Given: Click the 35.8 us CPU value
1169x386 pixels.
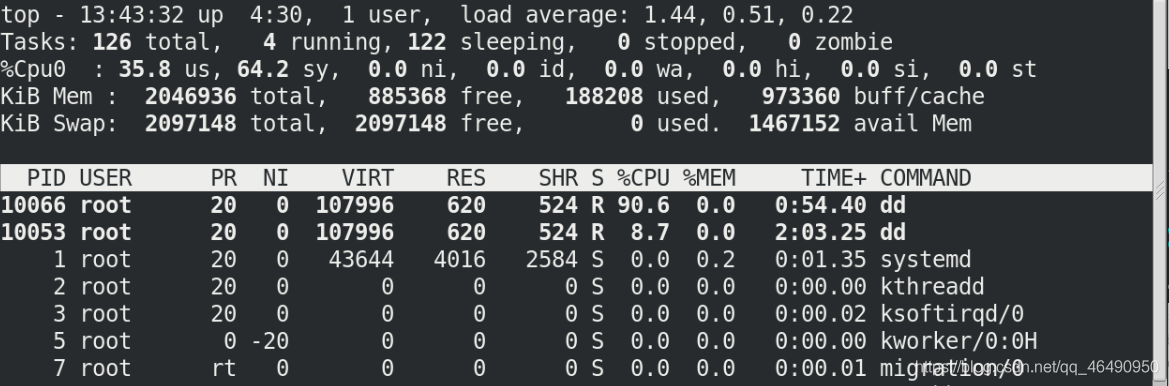Looking at the screenshot, I should coord(144,69).
